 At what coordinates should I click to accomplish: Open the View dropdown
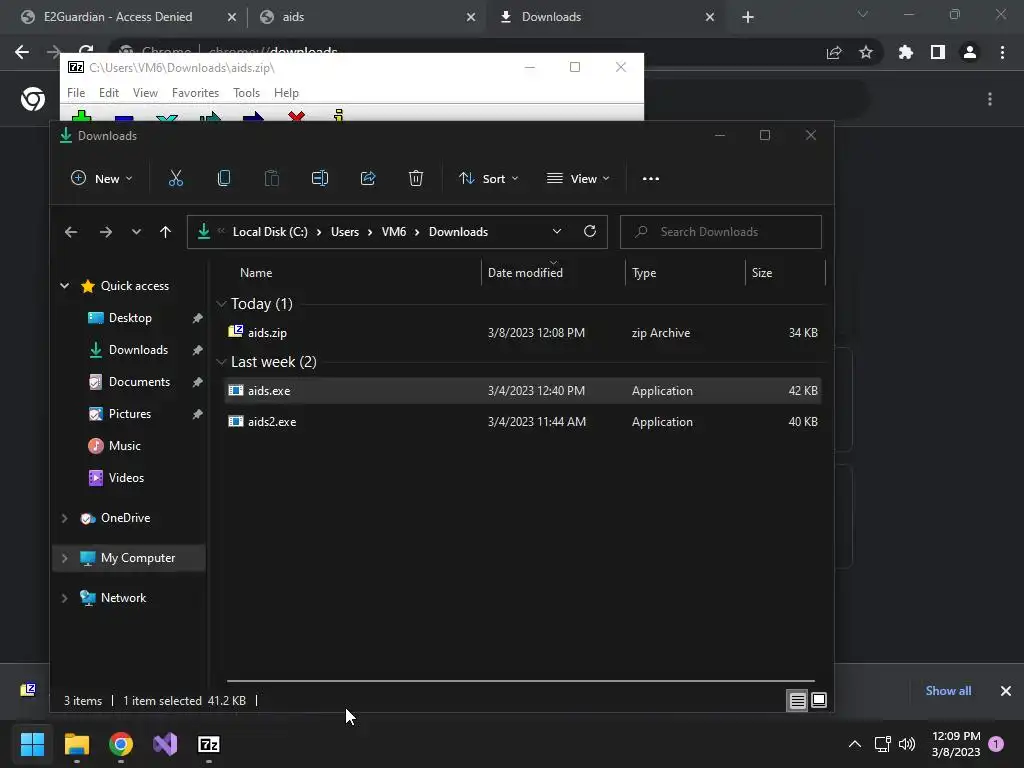578,178
